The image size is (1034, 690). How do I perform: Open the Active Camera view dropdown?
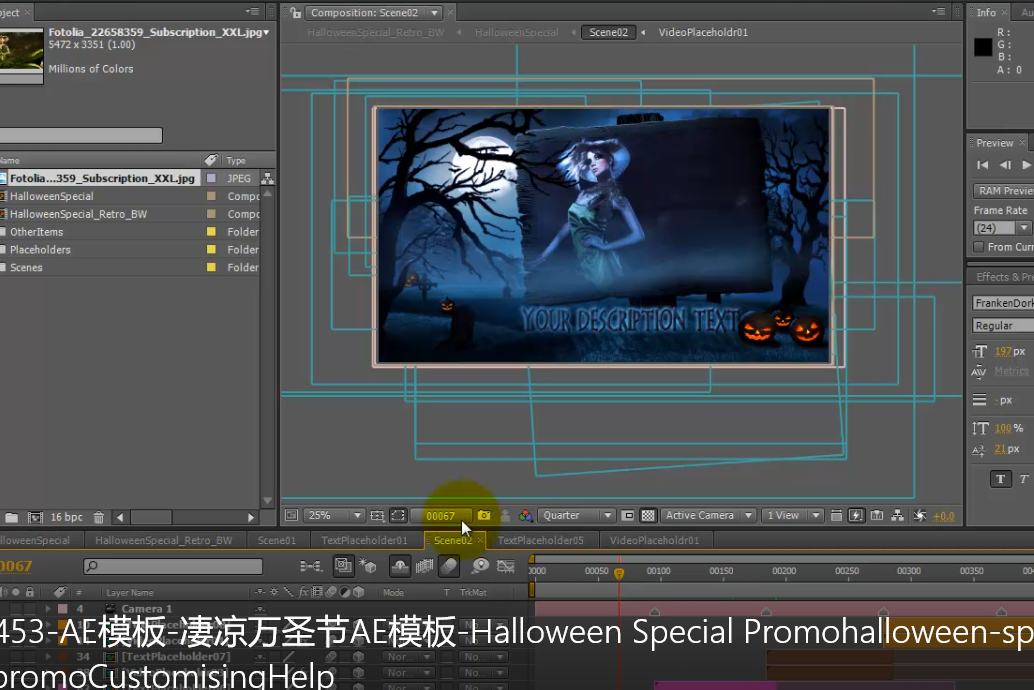click(709, 515)
